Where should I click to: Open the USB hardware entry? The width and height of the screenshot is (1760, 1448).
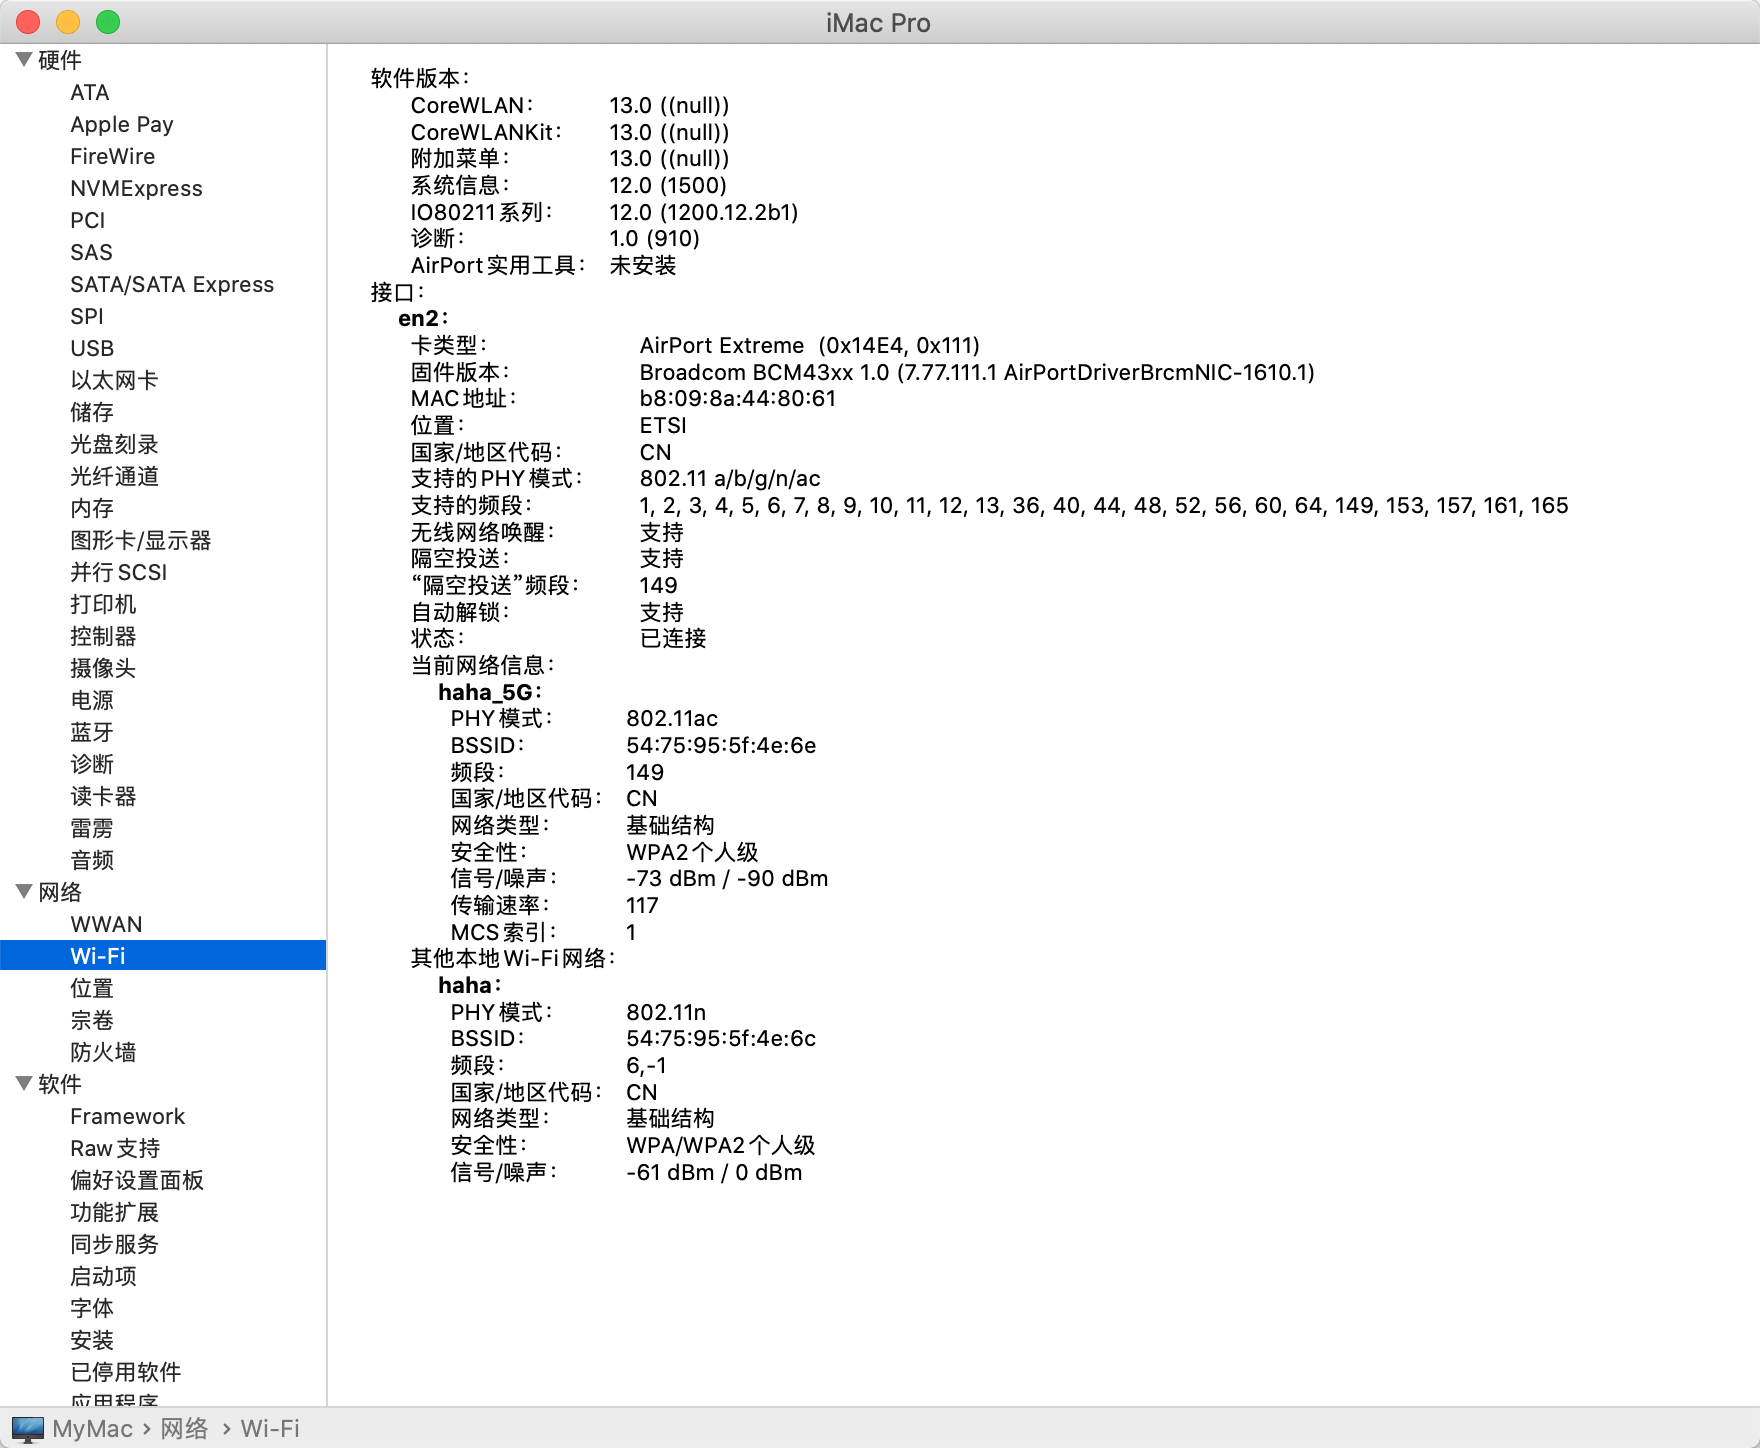click(x=92, y=348)
